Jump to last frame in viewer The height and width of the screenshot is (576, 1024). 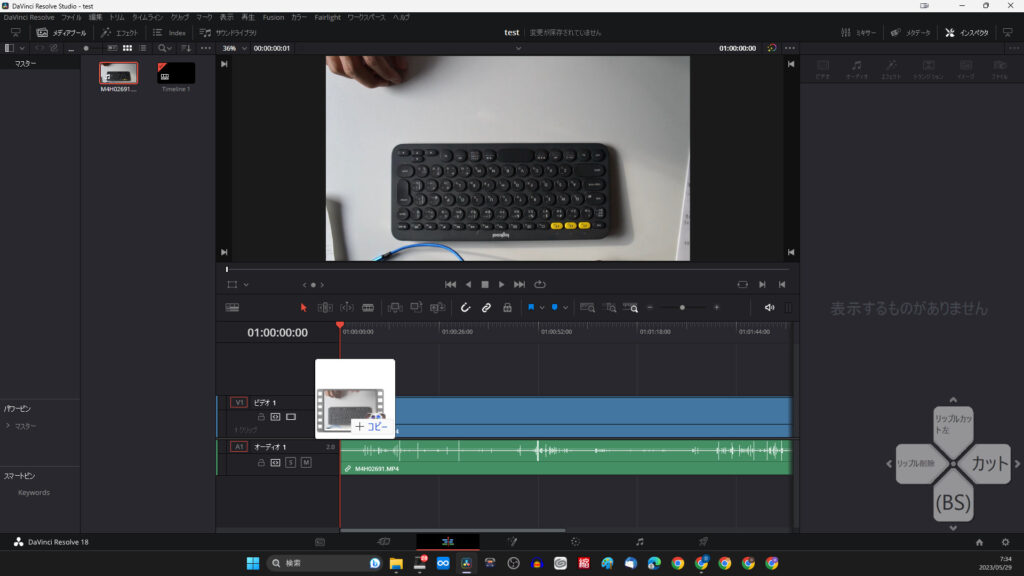pos(519,285)
